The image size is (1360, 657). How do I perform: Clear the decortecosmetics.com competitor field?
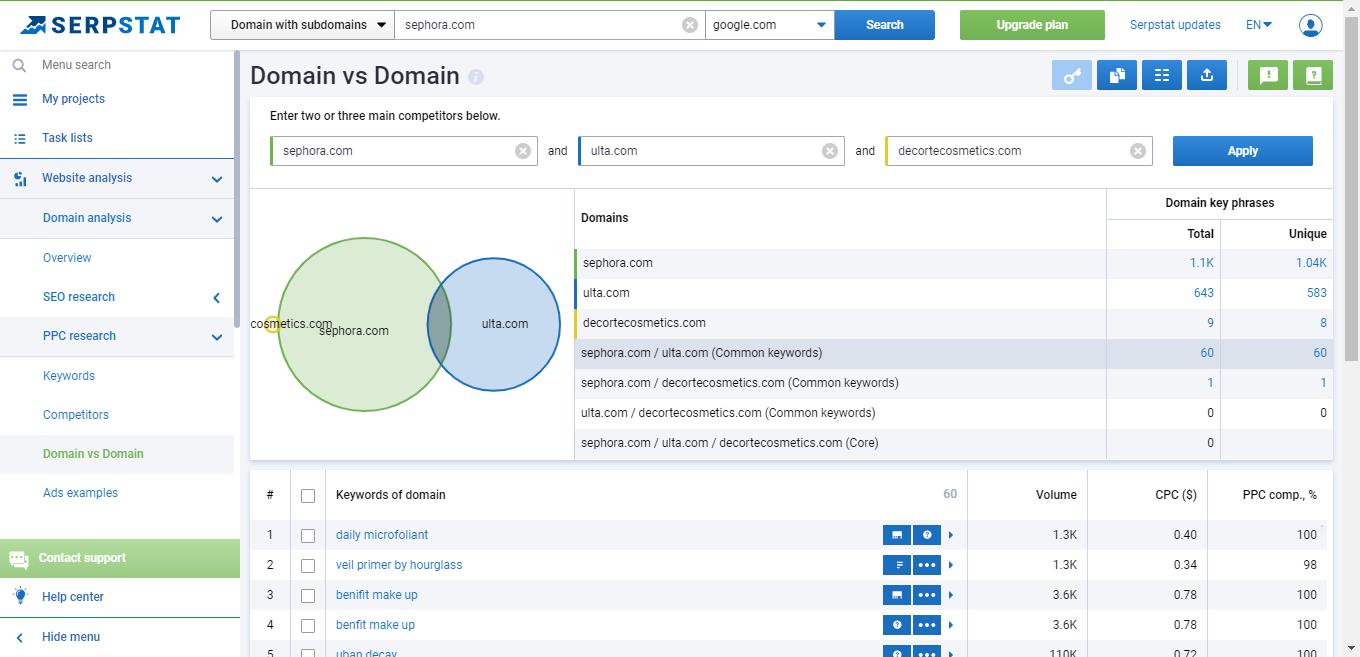1138,151
